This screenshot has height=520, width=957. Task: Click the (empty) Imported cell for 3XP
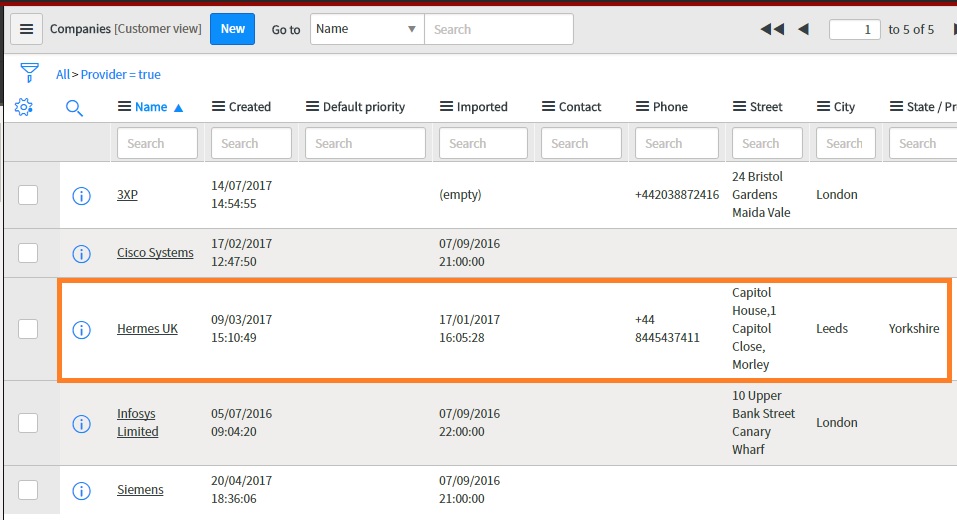[x=460, y=195]
